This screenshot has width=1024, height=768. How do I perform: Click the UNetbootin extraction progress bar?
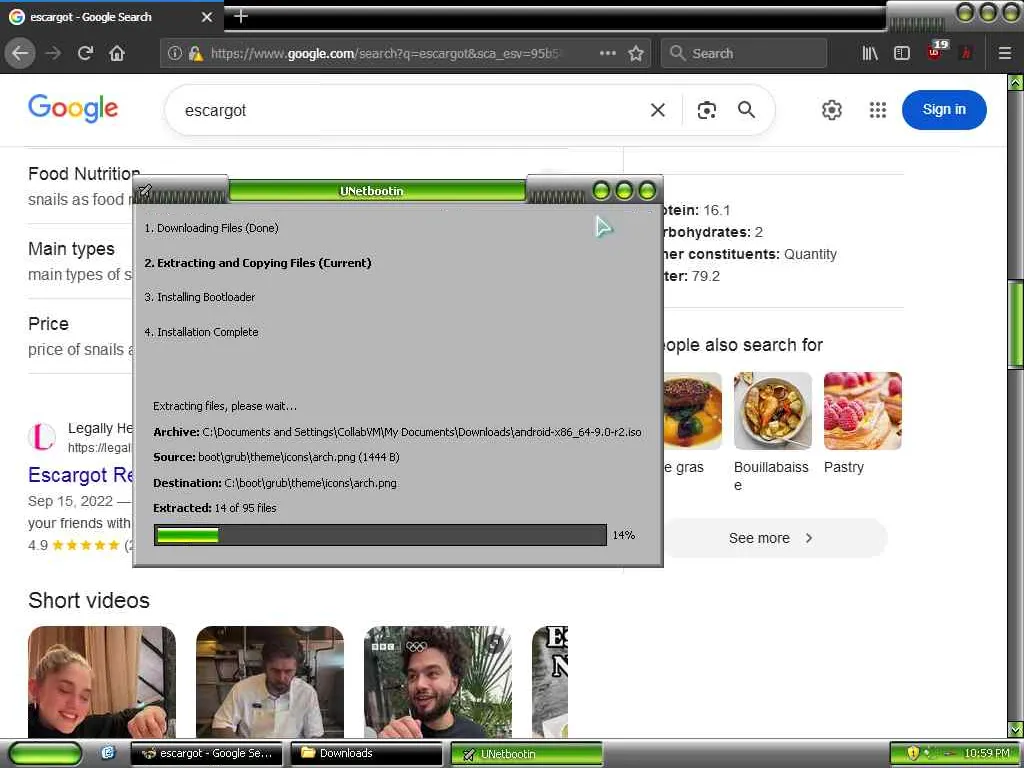tap(380, 535)
